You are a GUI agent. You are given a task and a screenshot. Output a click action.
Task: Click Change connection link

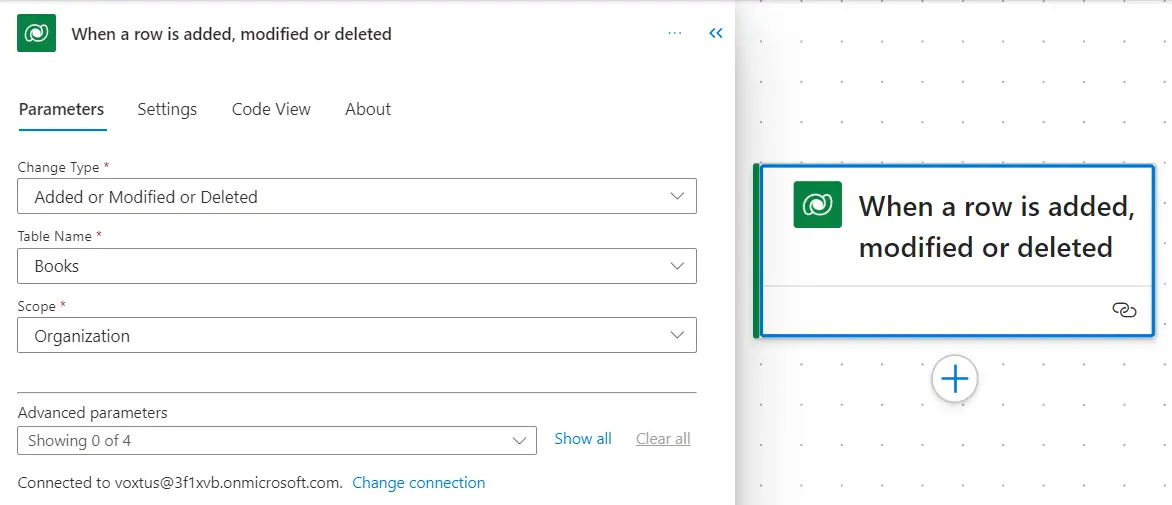419,483
